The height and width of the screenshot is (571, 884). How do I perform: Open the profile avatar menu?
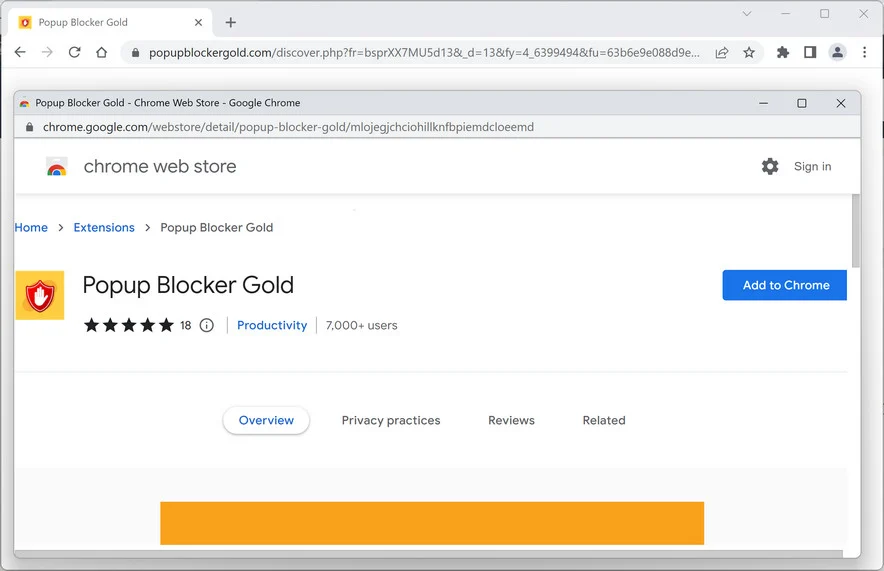tap(837, 52)
